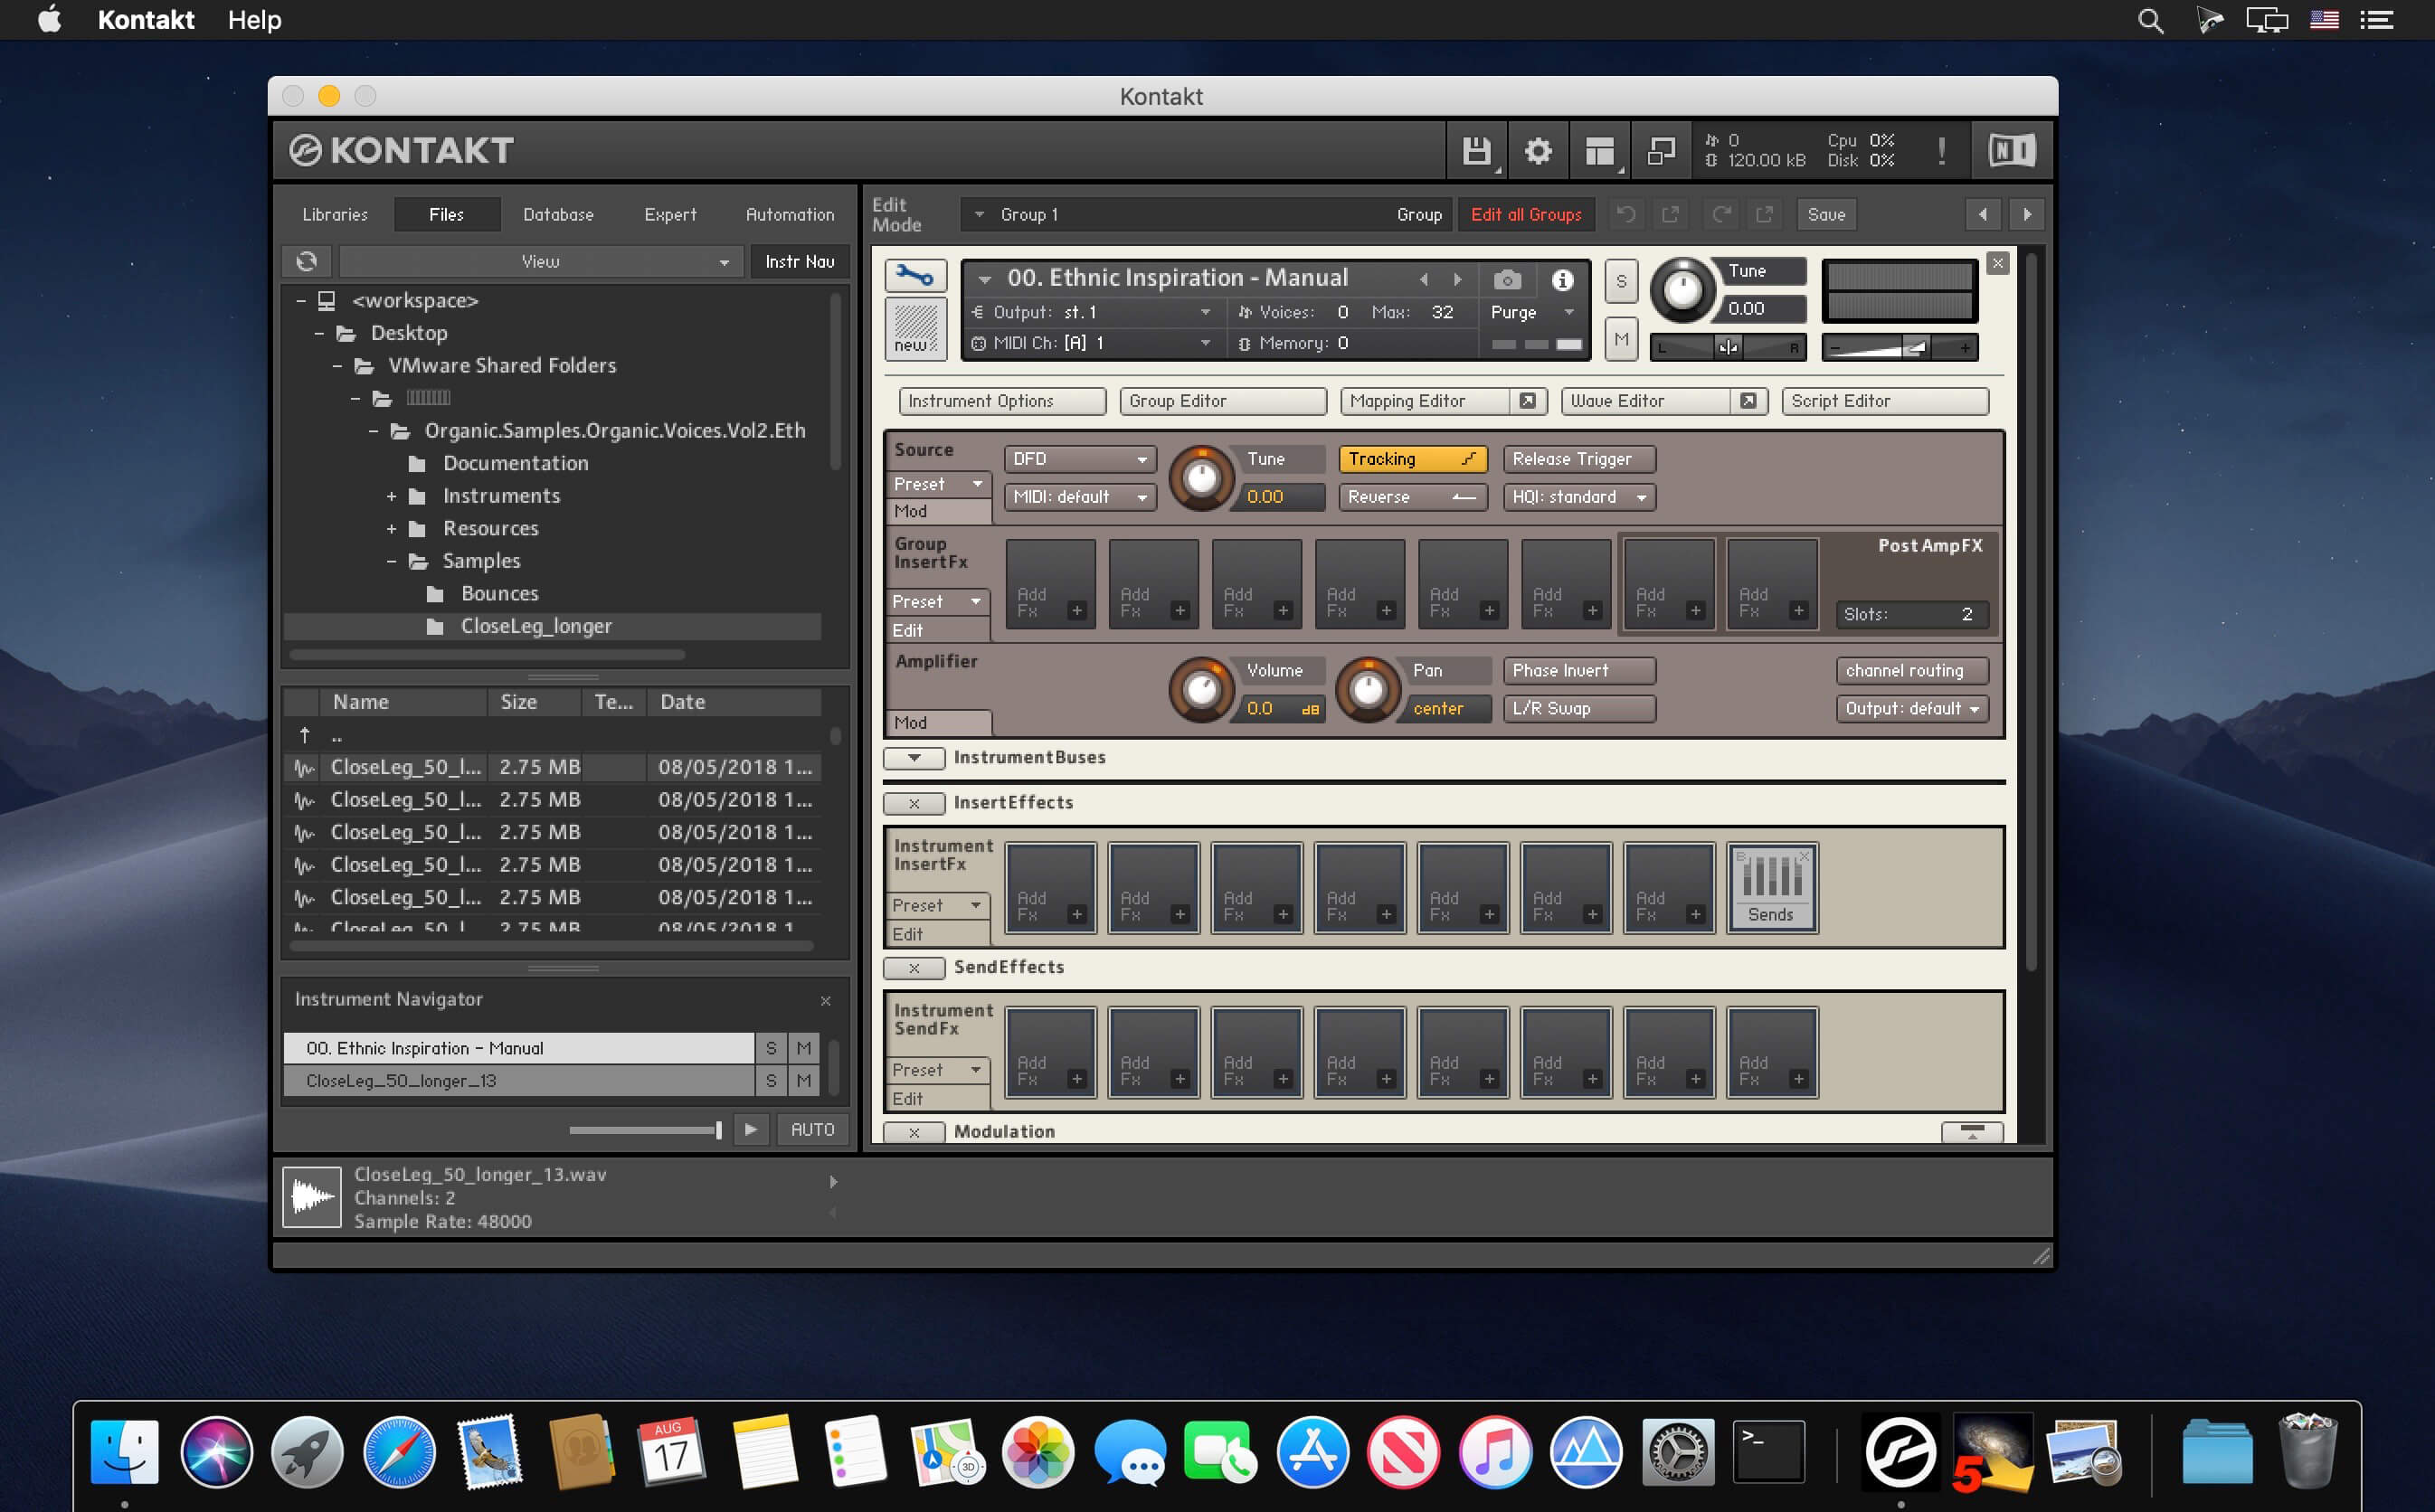
Task: Toggle Tracking in Source module
Action: pyautogui.click(x=1412, y=459)
